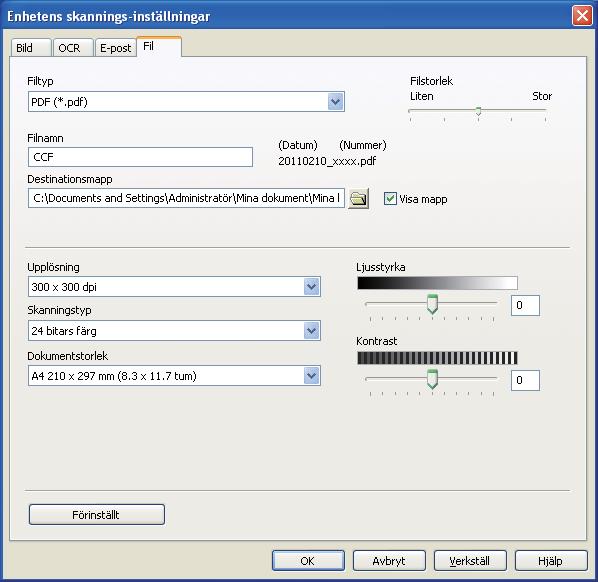Screen dimensions: 598x582
Task: Focus the Filnamn text field
Action: (140, 157)
